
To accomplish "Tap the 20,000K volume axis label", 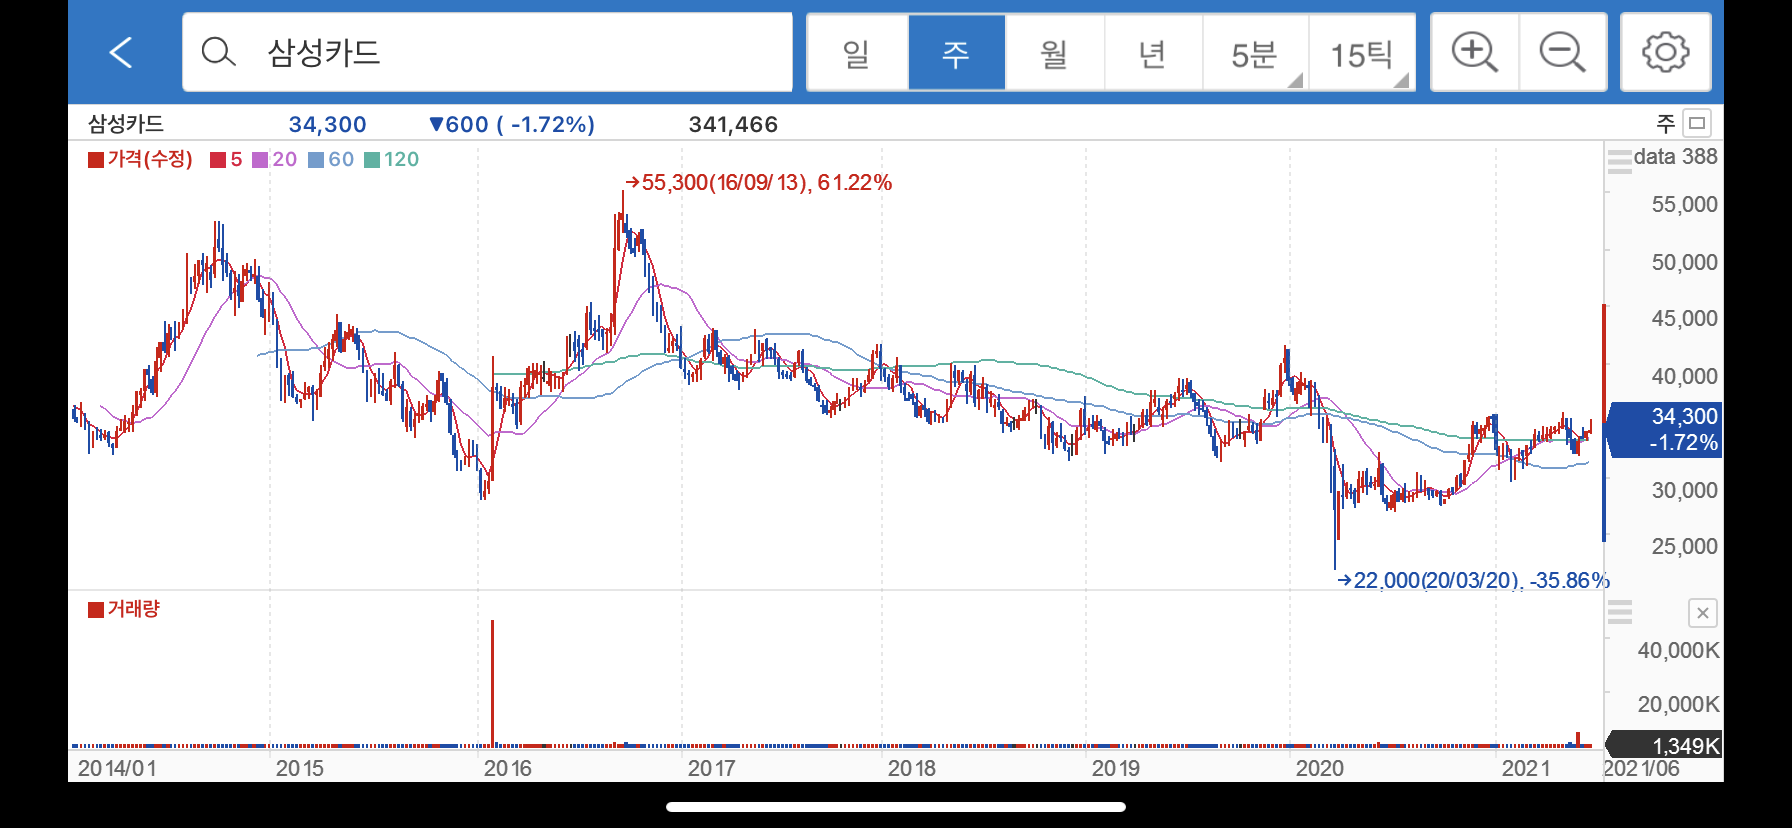I will point(1678,705).
